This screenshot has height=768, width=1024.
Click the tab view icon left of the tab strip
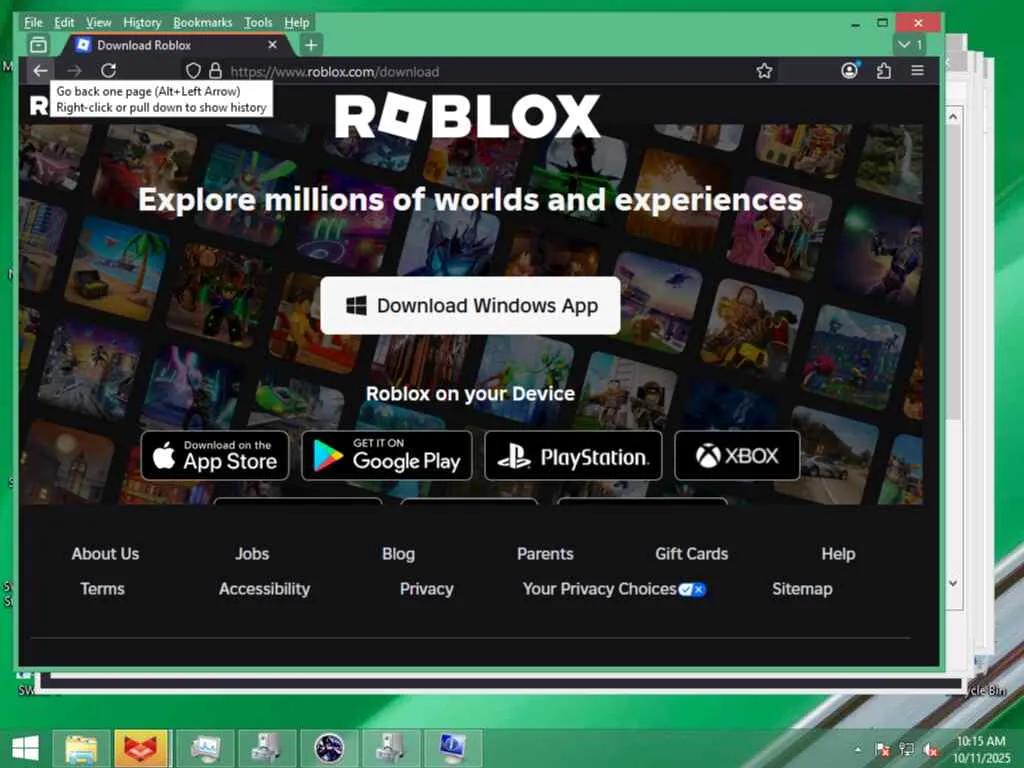39,45
